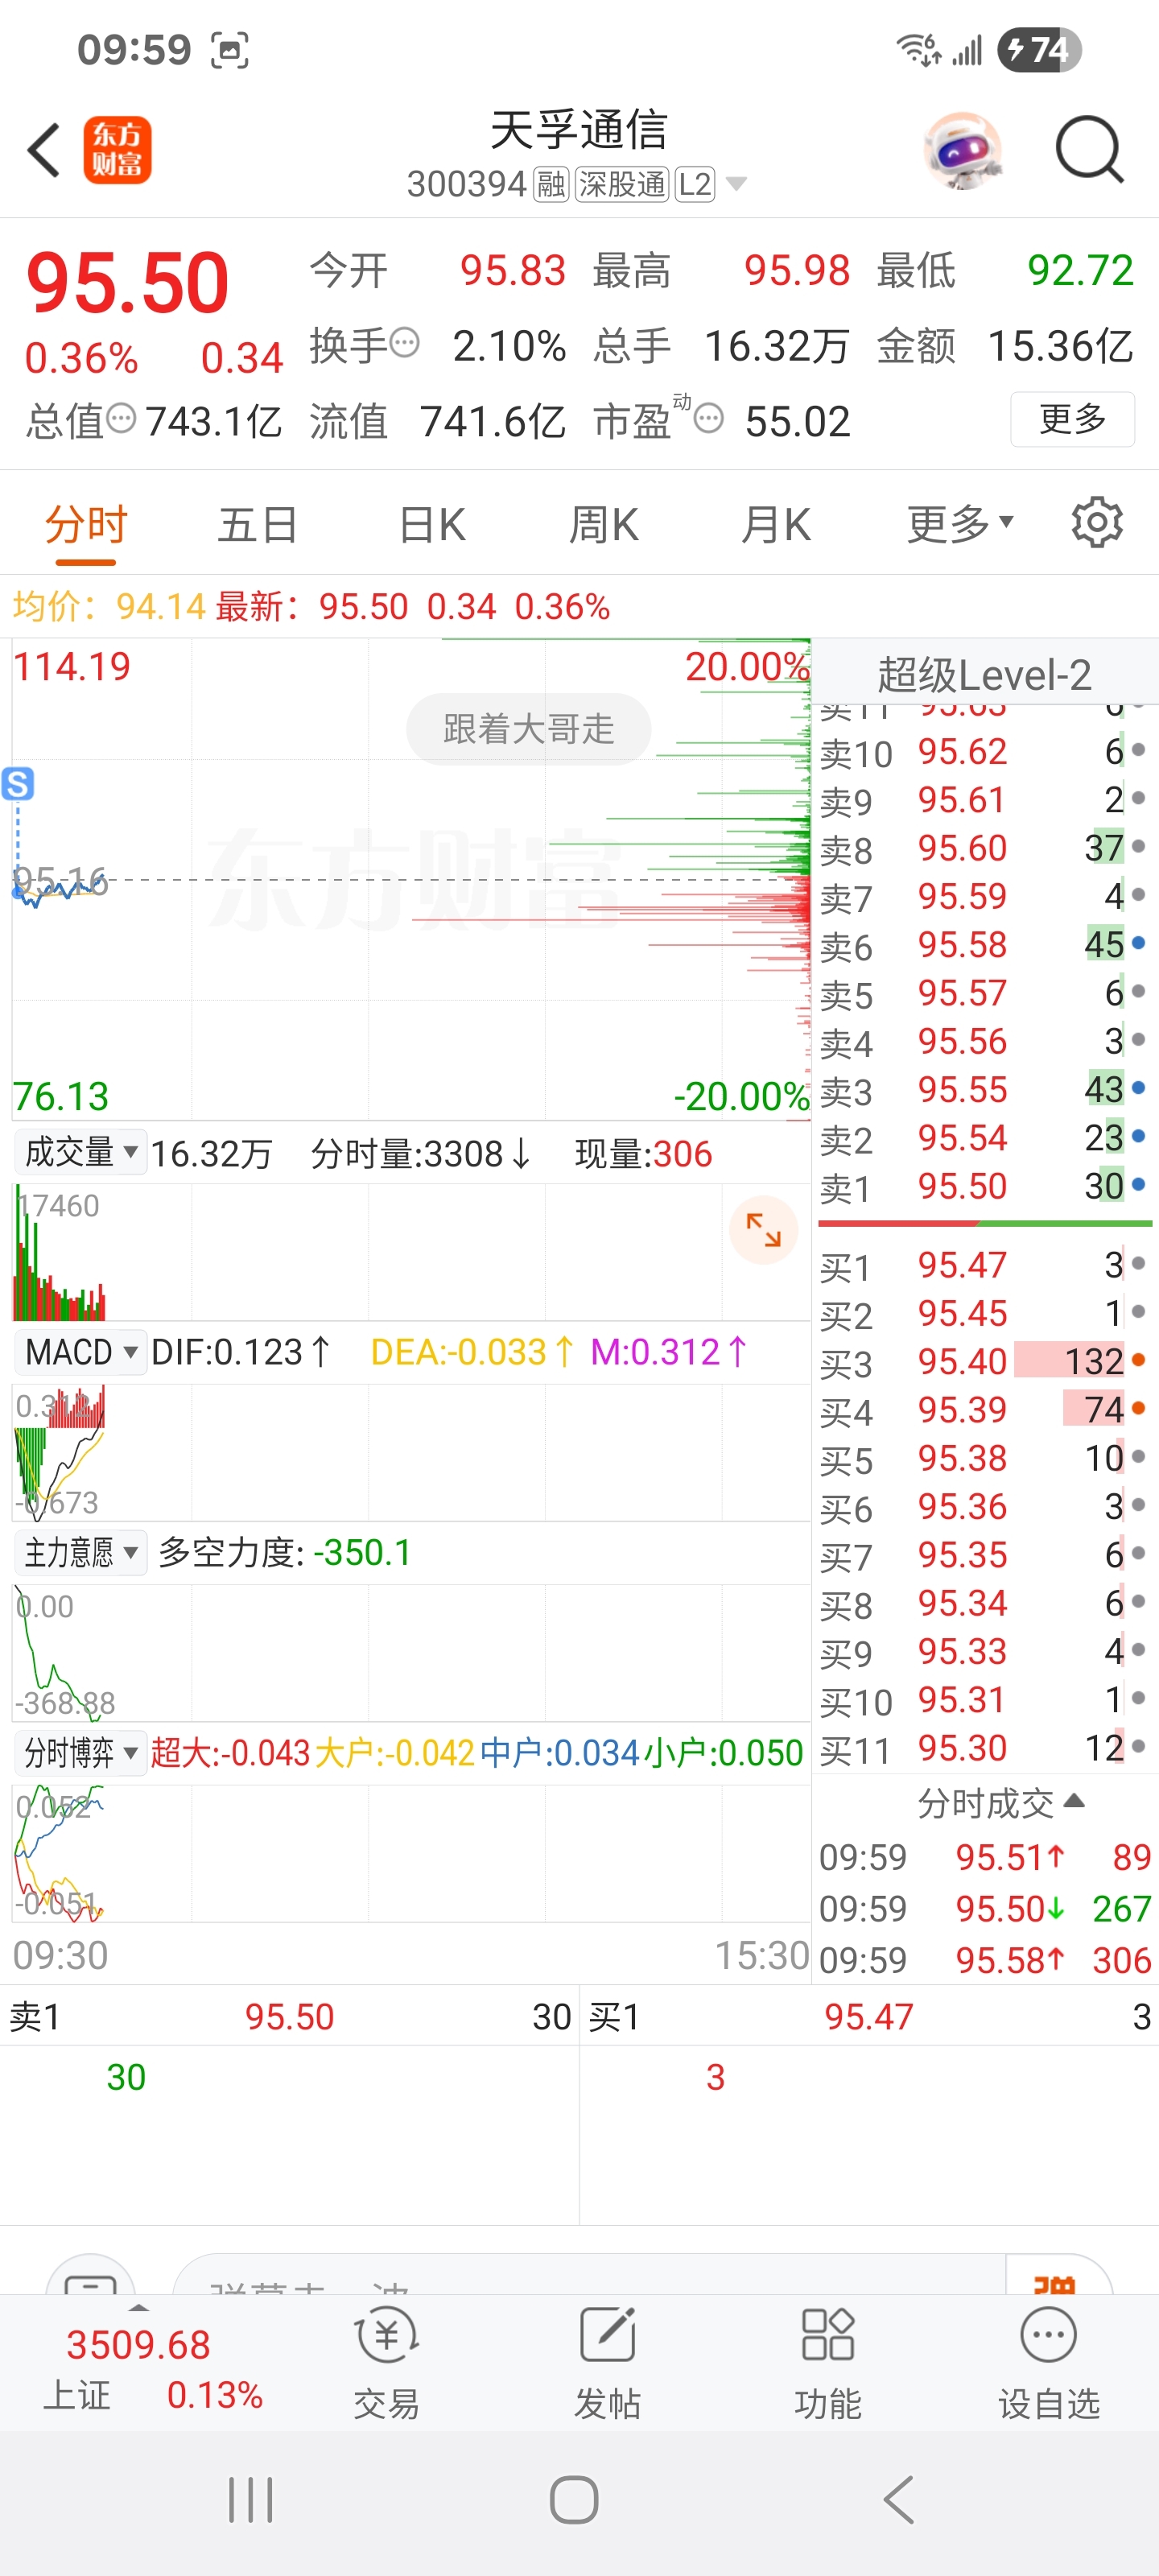Open the 东方财富 logo home icon
1159x2576 pixels.
pos(118,150)
